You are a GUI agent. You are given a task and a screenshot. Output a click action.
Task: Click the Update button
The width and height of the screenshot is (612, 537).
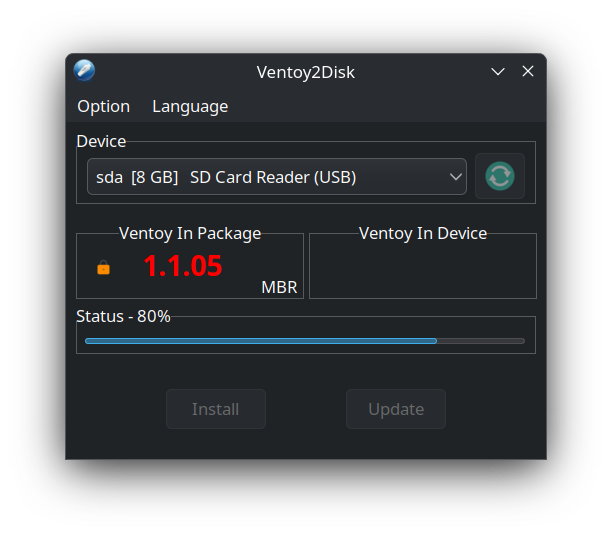coord(396,409)
